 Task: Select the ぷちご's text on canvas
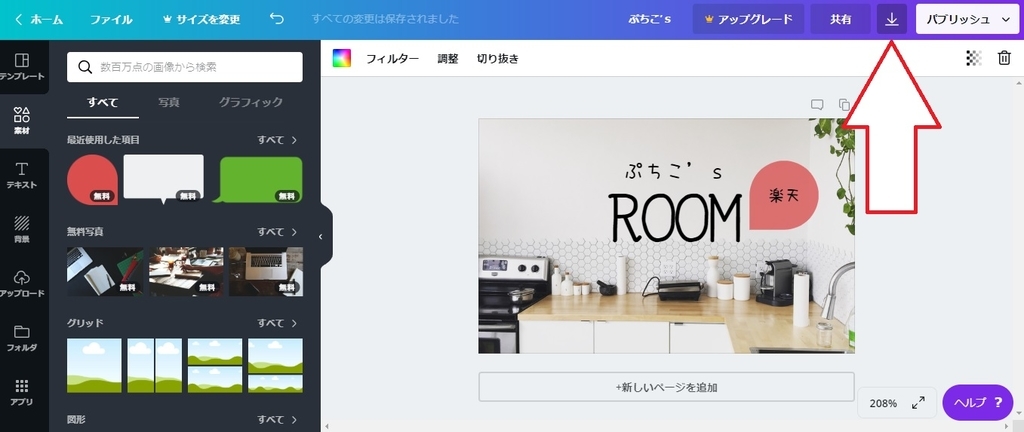673,172
